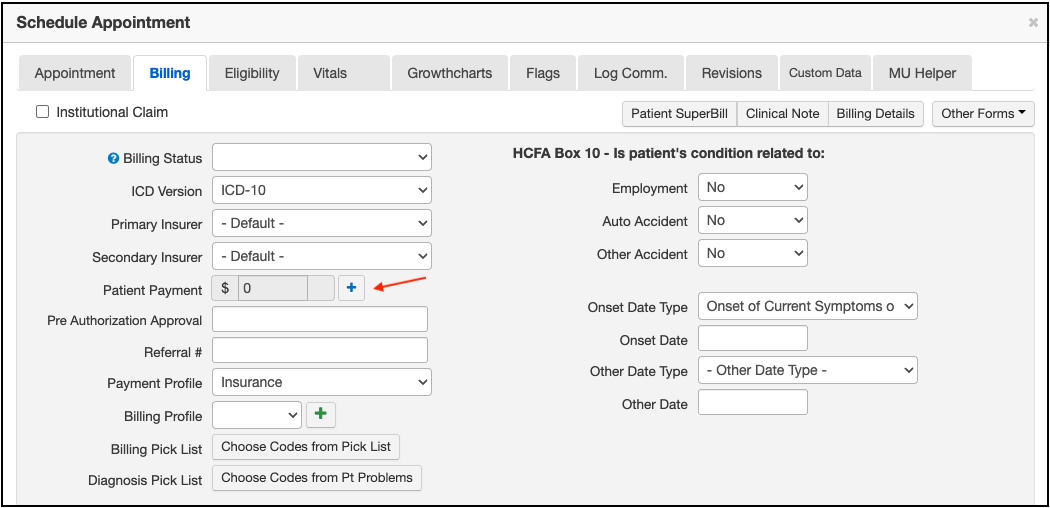Open the Clinical Note
Viewport: 1050px width, 508px height.
pos(782,114)
